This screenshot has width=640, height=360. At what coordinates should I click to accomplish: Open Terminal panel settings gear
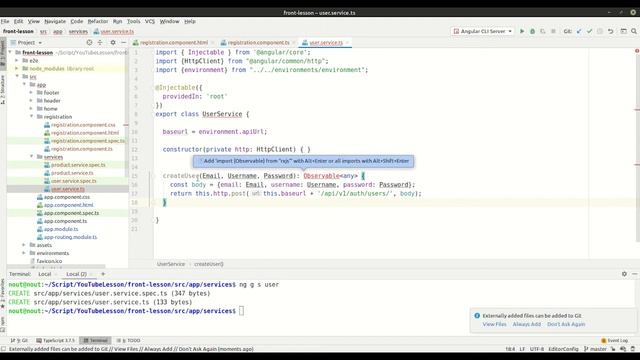tap(624, 274)
